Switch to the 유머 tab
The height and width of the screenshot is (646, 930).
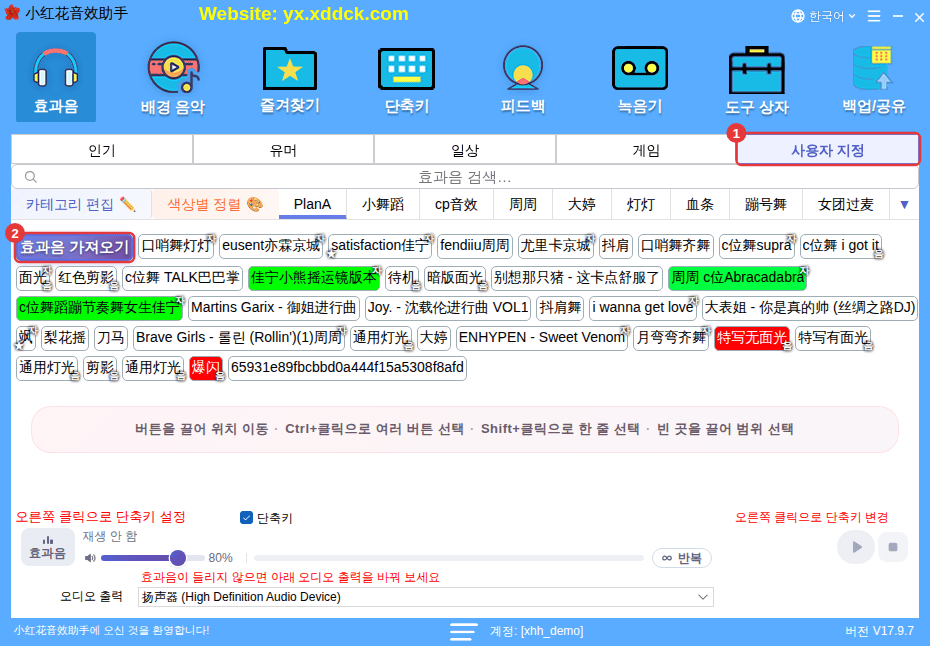[283, 150]
